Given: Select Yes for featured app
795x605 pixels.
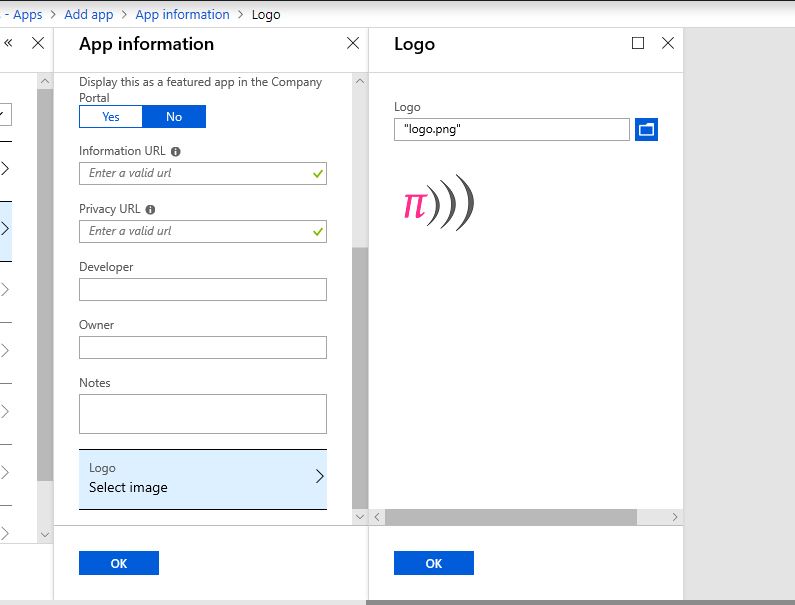Looking at the screenshot, I should (111, 117).
